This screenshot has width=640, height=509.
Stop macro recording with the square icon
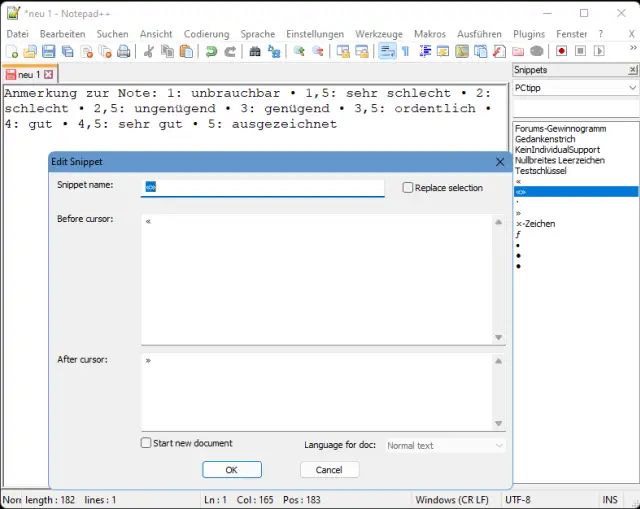pos(580,51)
